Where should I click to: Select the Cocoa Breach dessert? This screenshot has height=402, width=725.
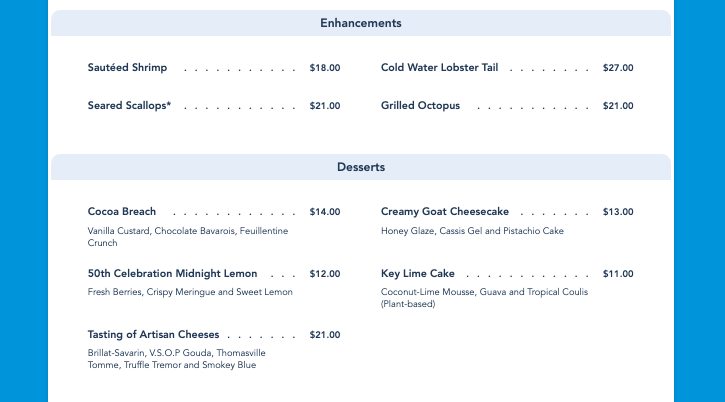(x=122, y=212)
